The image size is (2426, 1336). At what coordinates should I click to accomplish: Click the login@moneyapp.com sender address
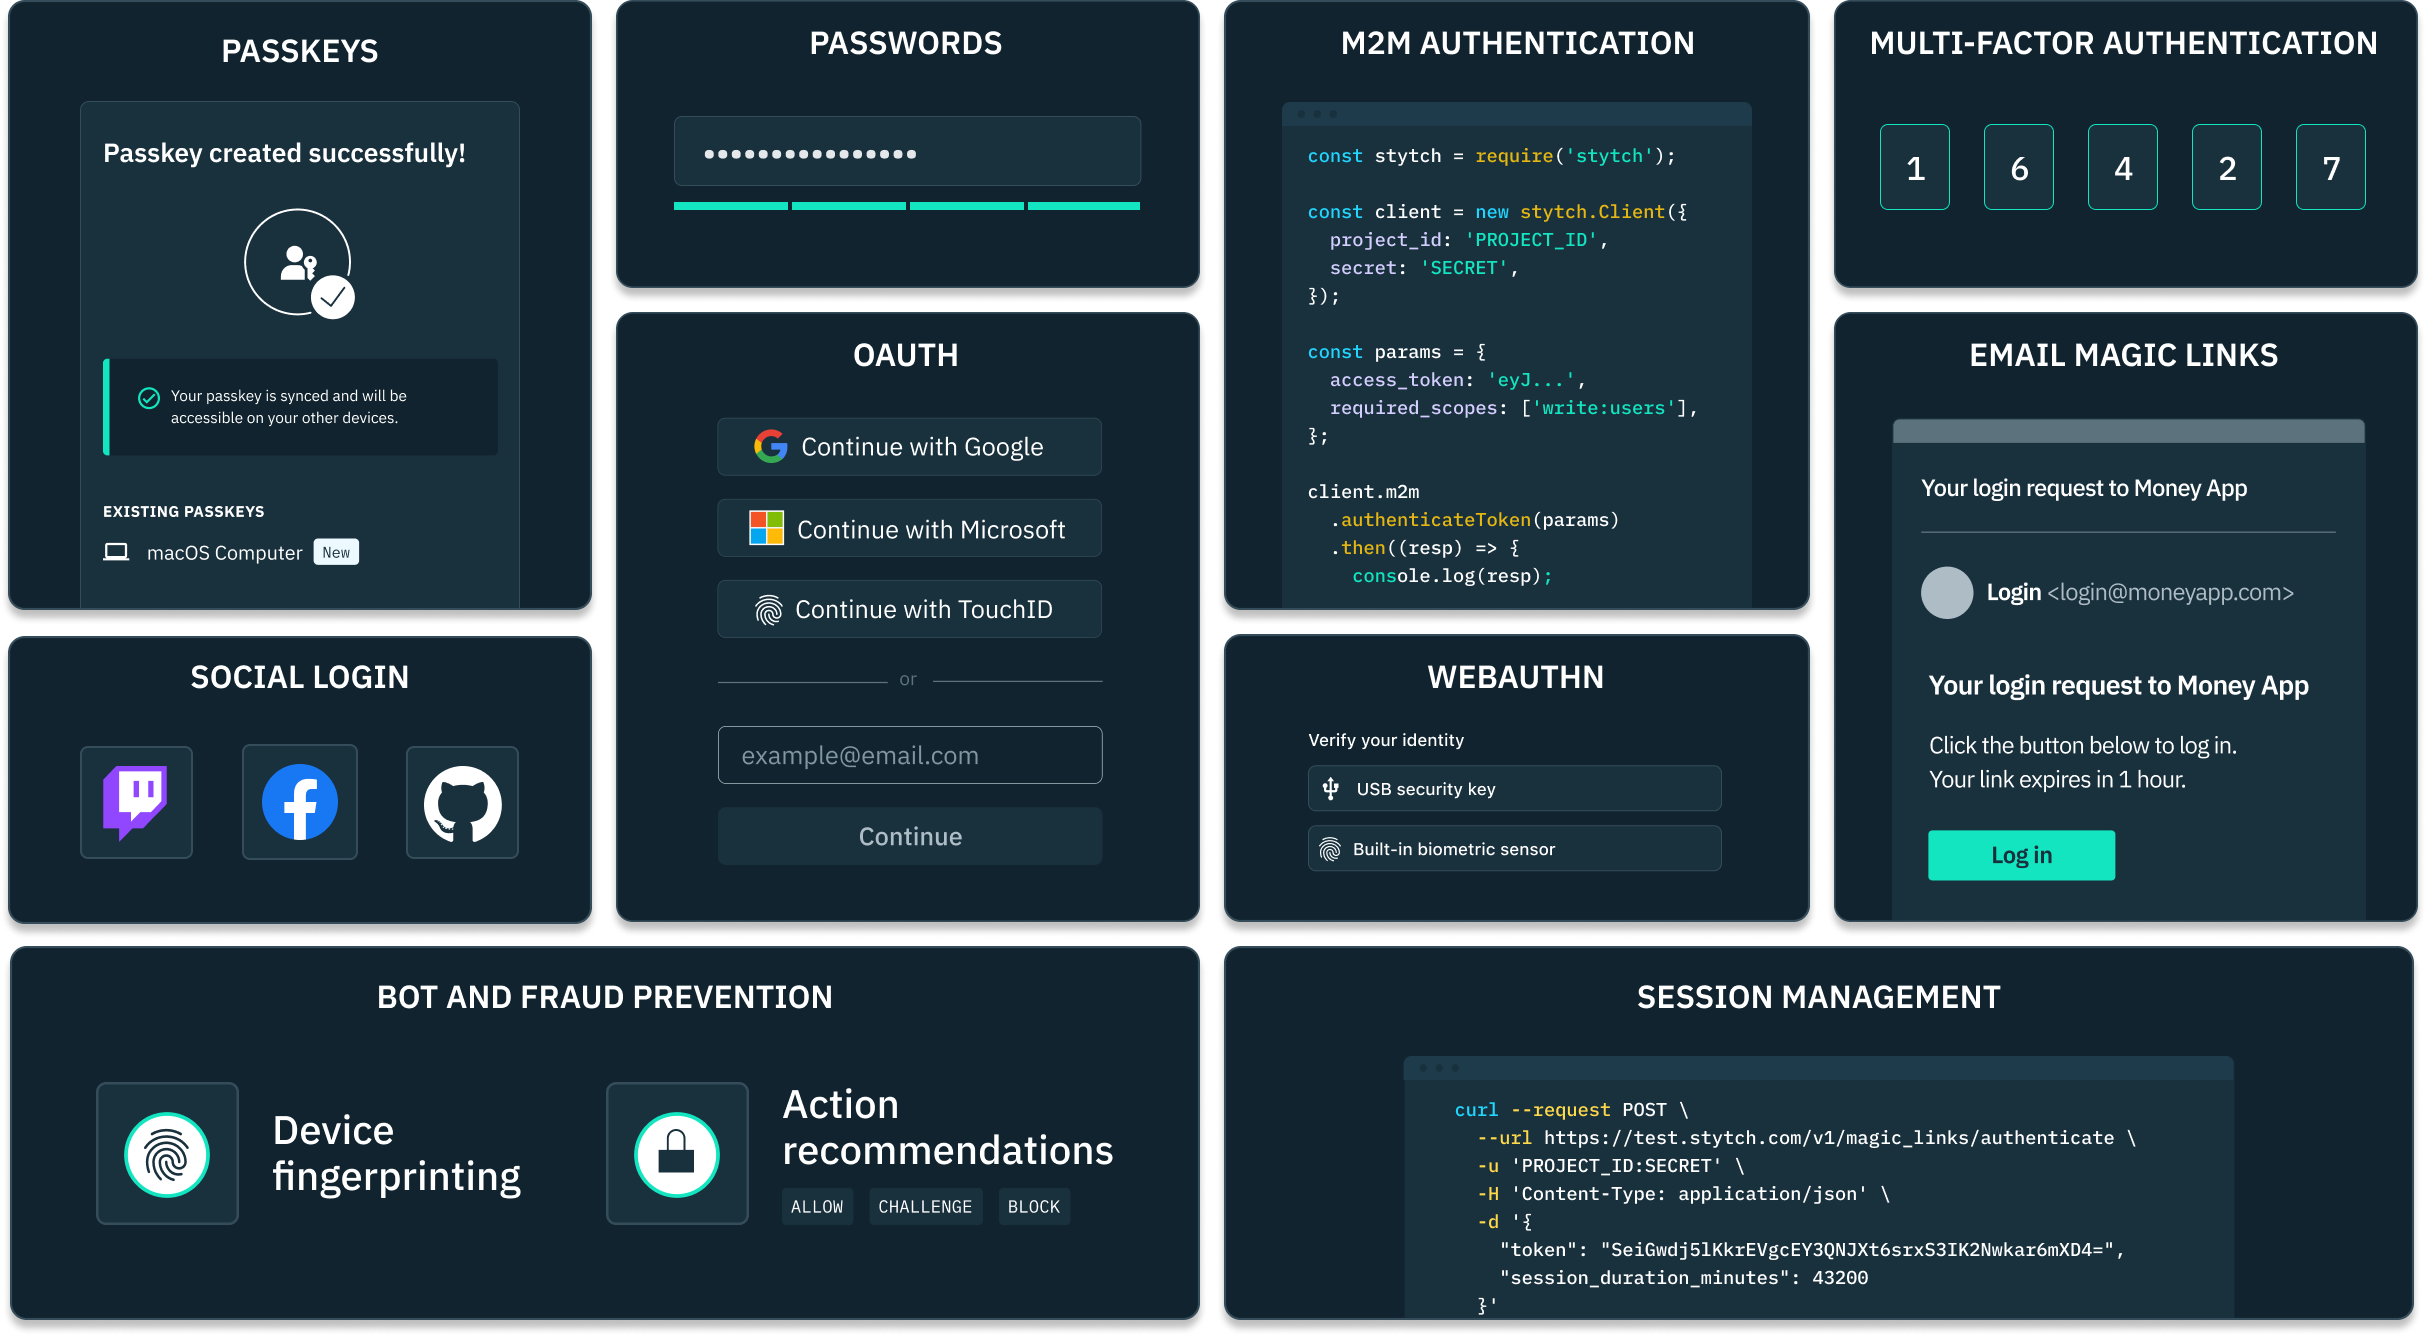(x=2170, y=593)
